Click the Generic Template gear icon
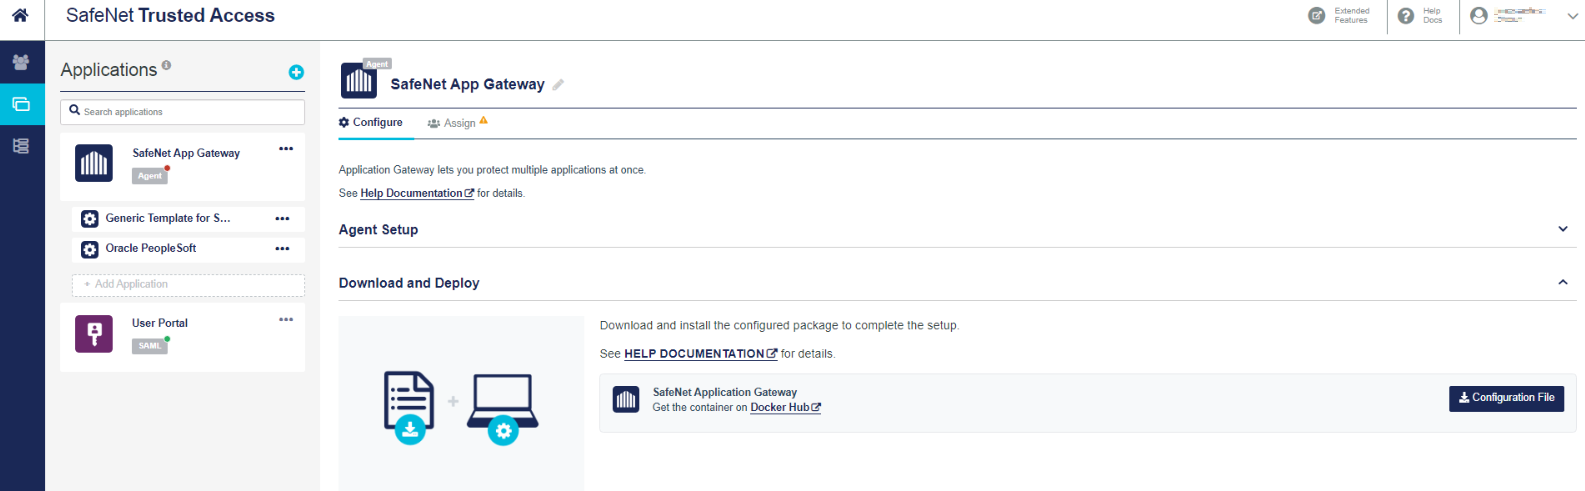 (90, 219)
